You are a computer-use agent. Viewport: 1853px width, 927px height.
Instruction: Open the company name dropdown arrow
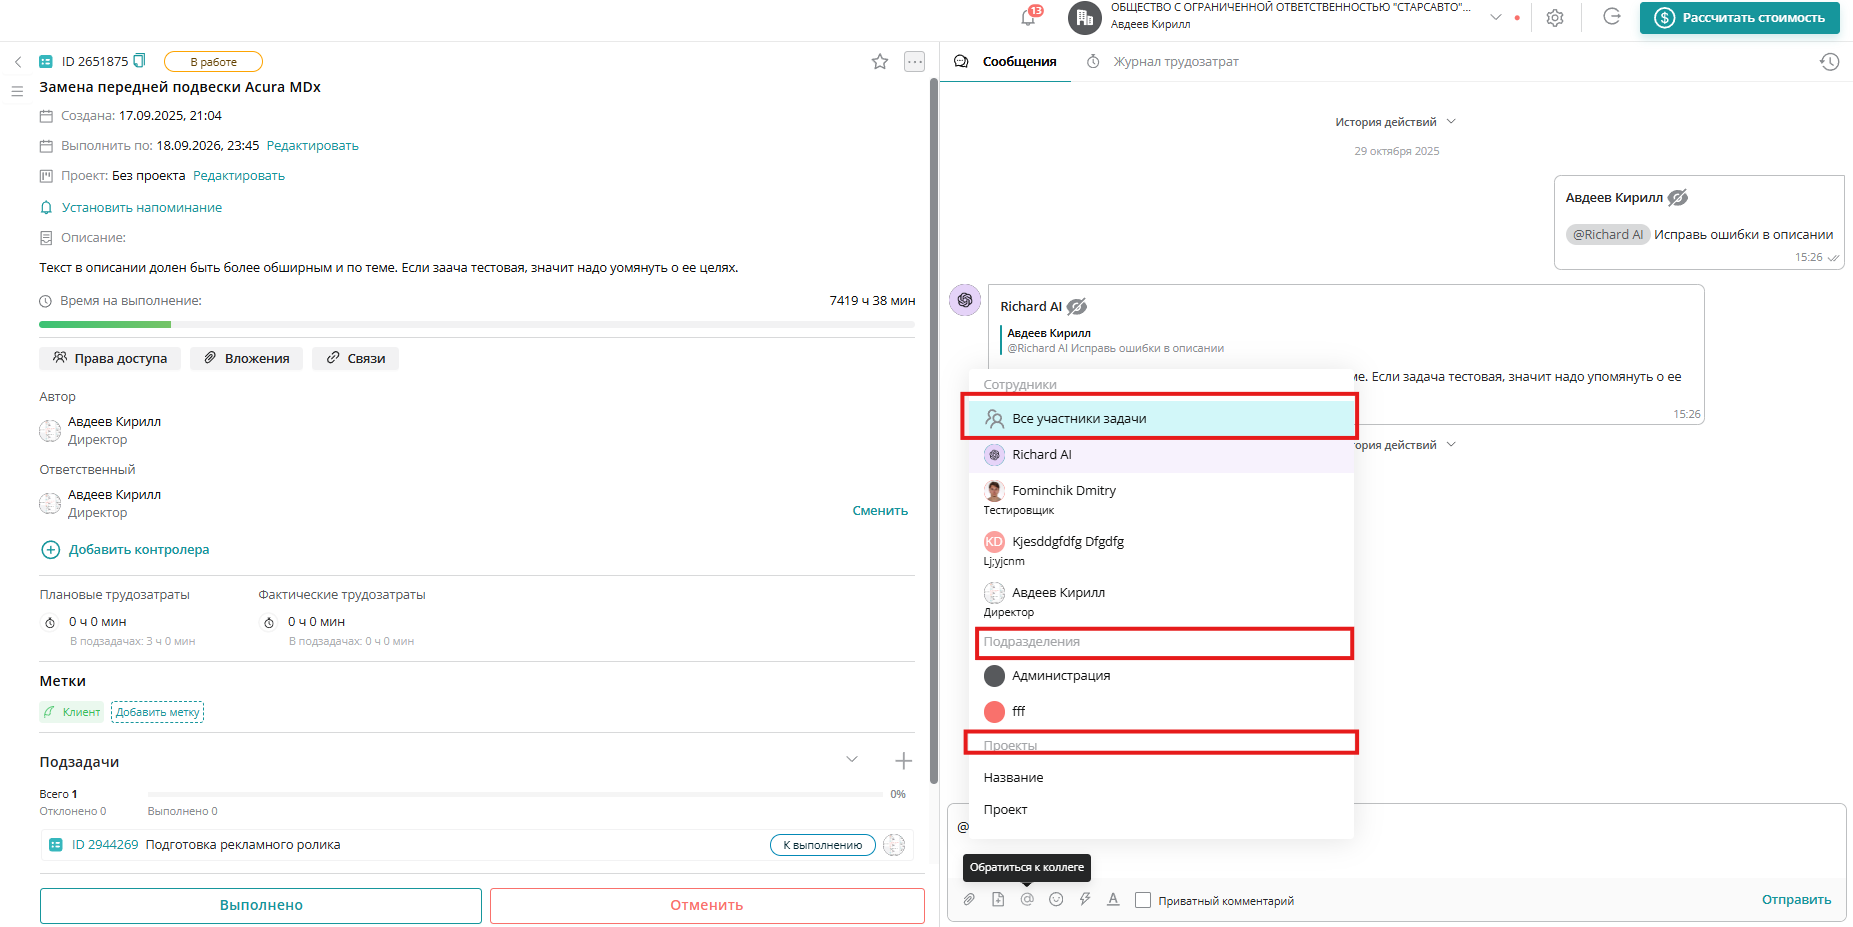pos(1495,17)
